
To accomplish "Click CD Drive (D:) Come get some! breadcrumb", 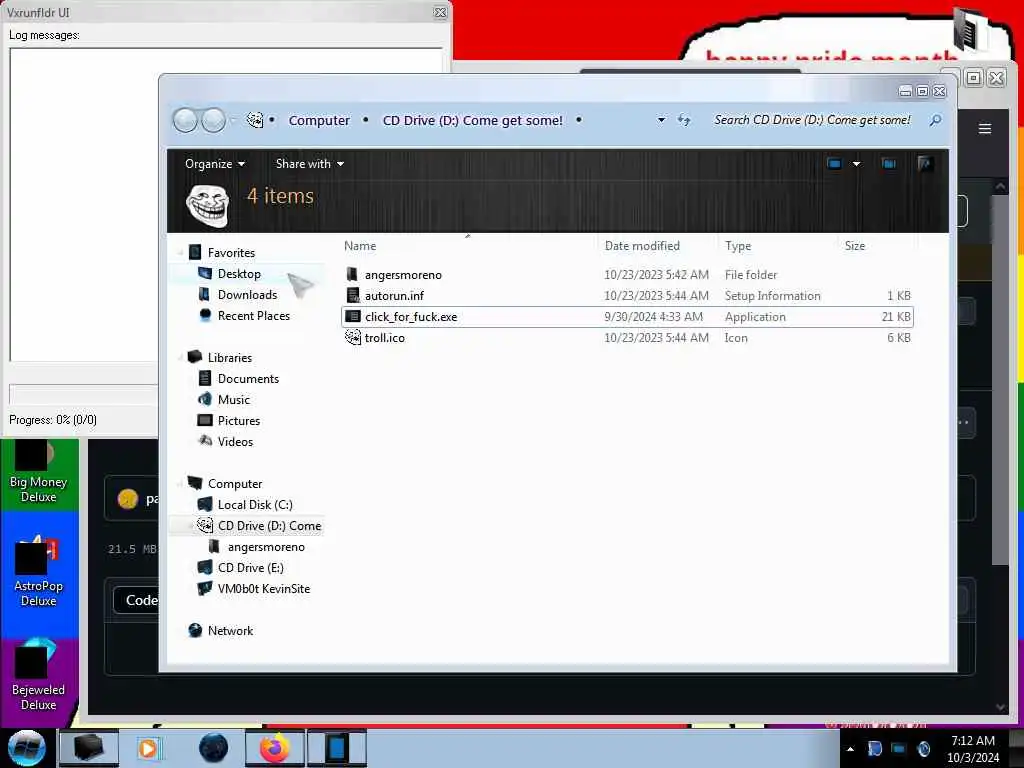I will [472, 120].
